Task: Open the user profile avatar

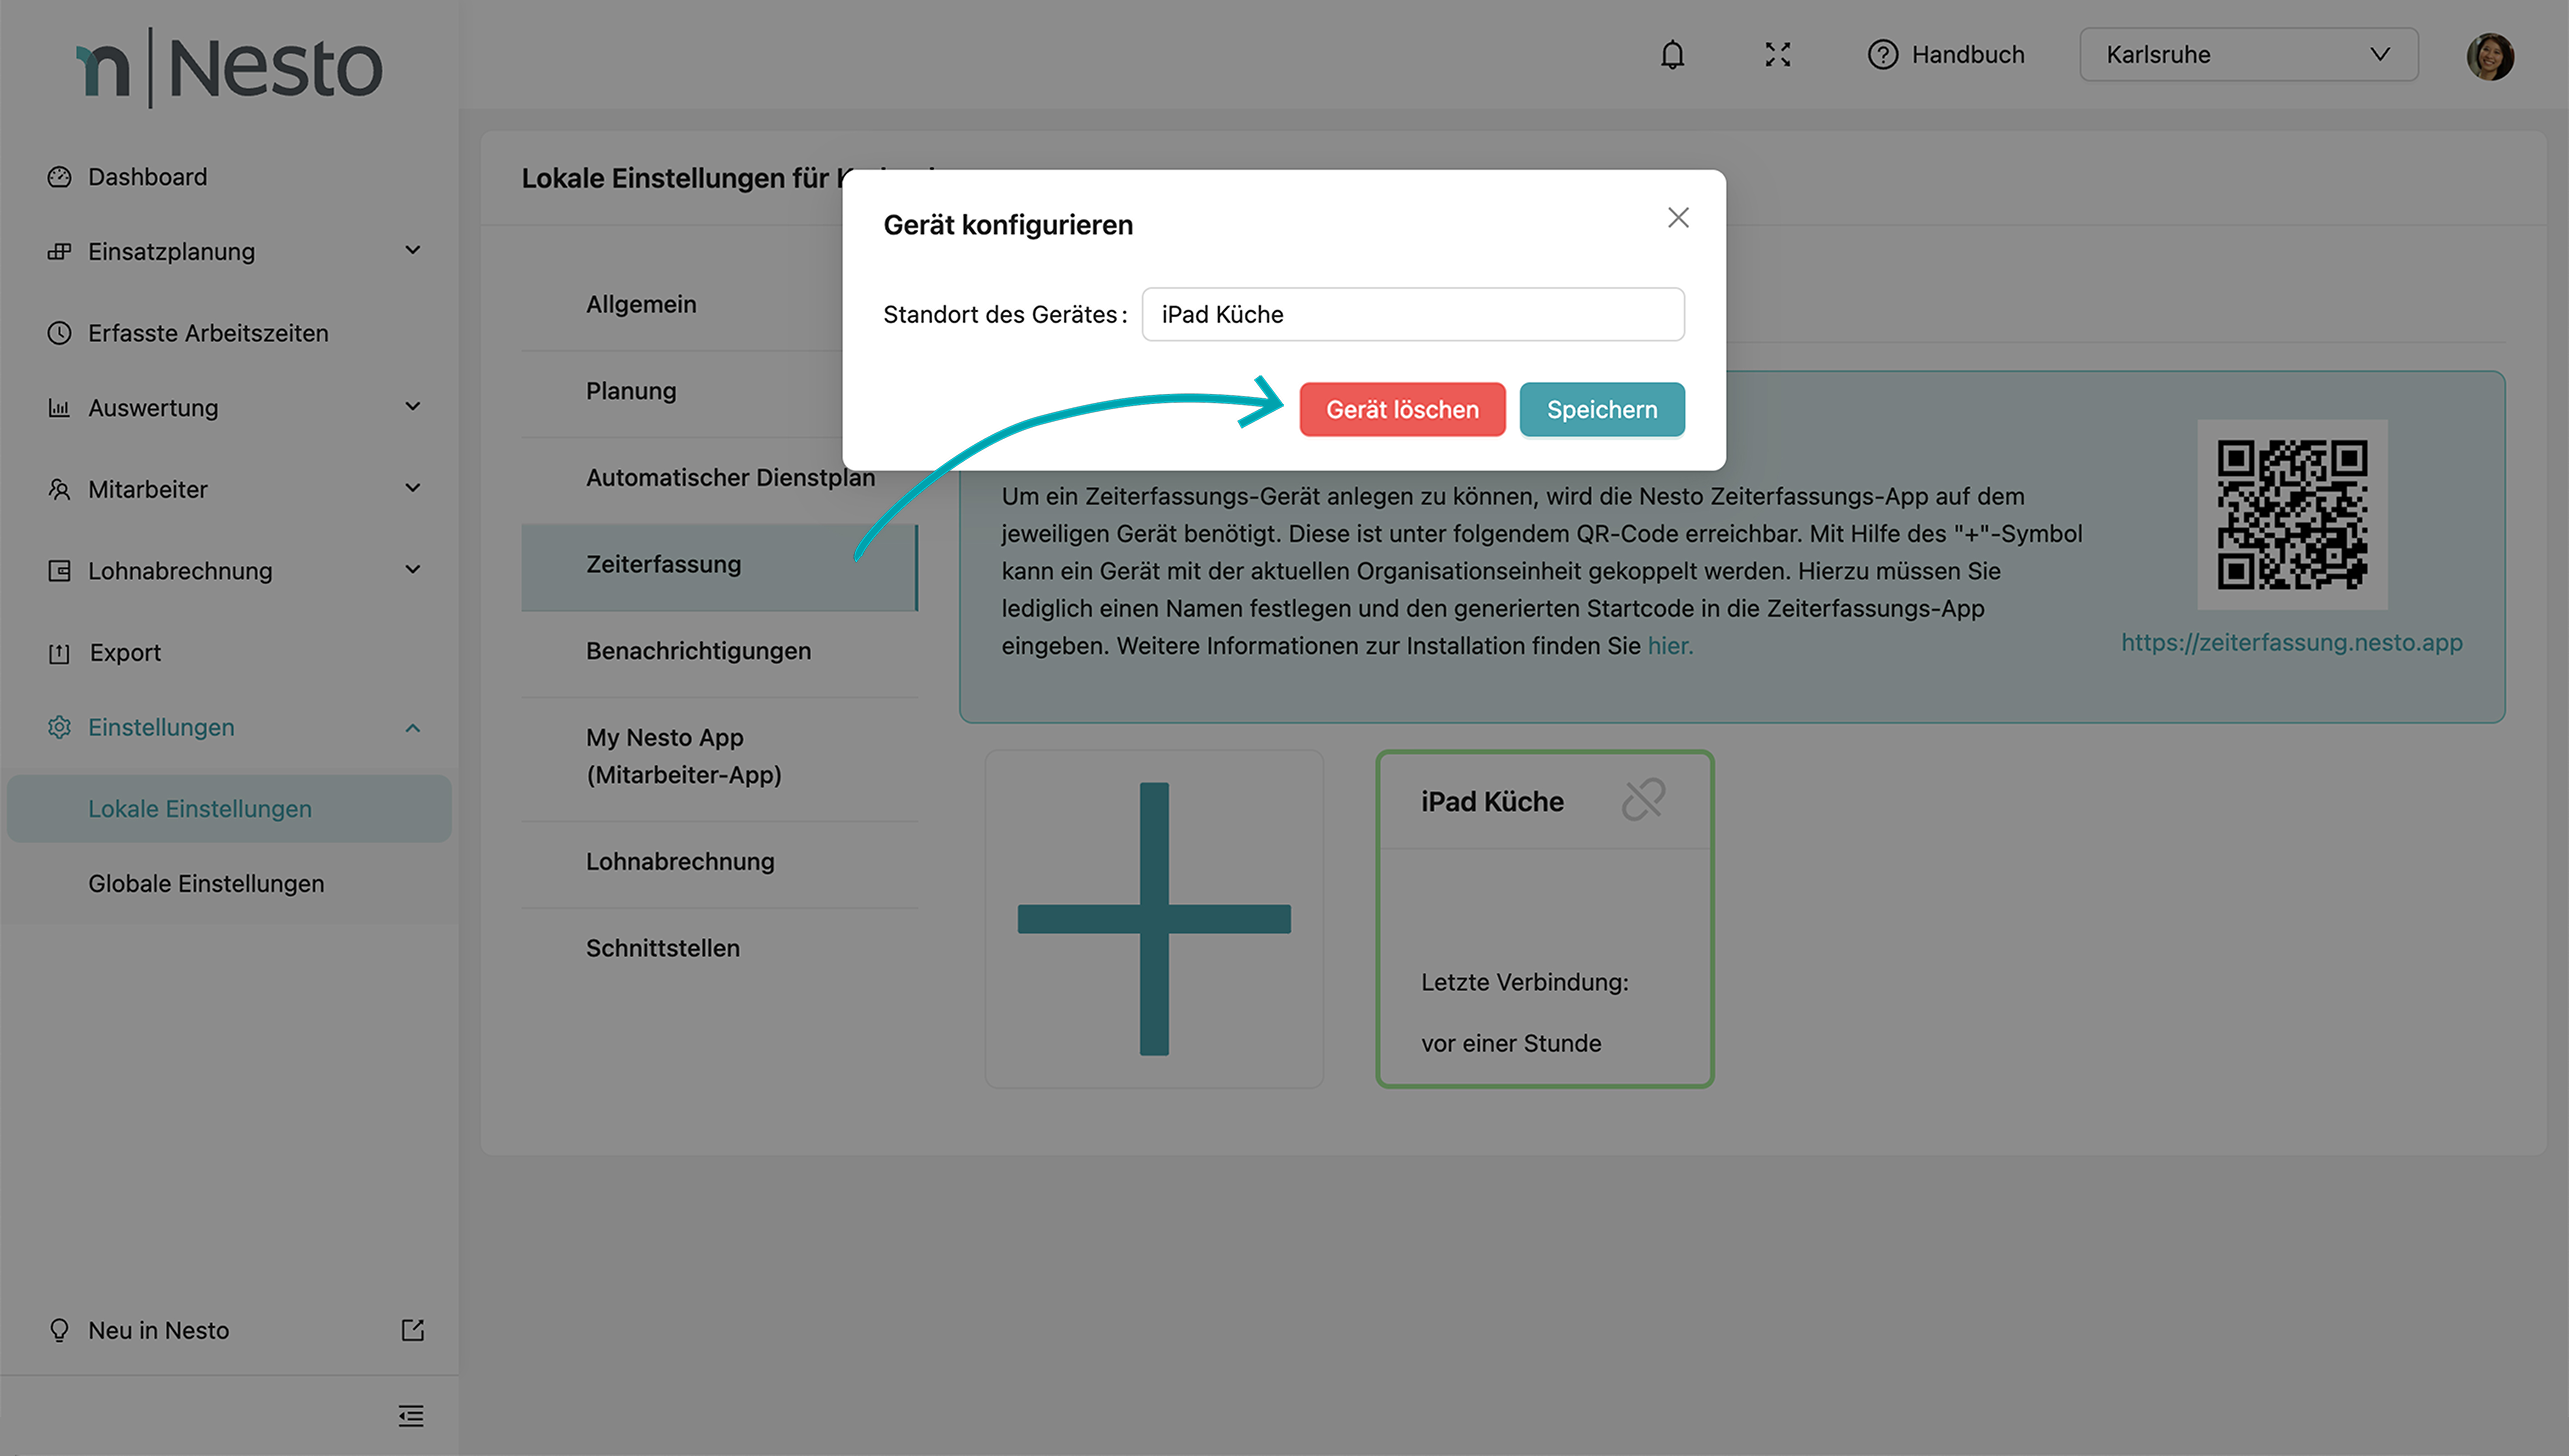Action: click(2489, 56)
